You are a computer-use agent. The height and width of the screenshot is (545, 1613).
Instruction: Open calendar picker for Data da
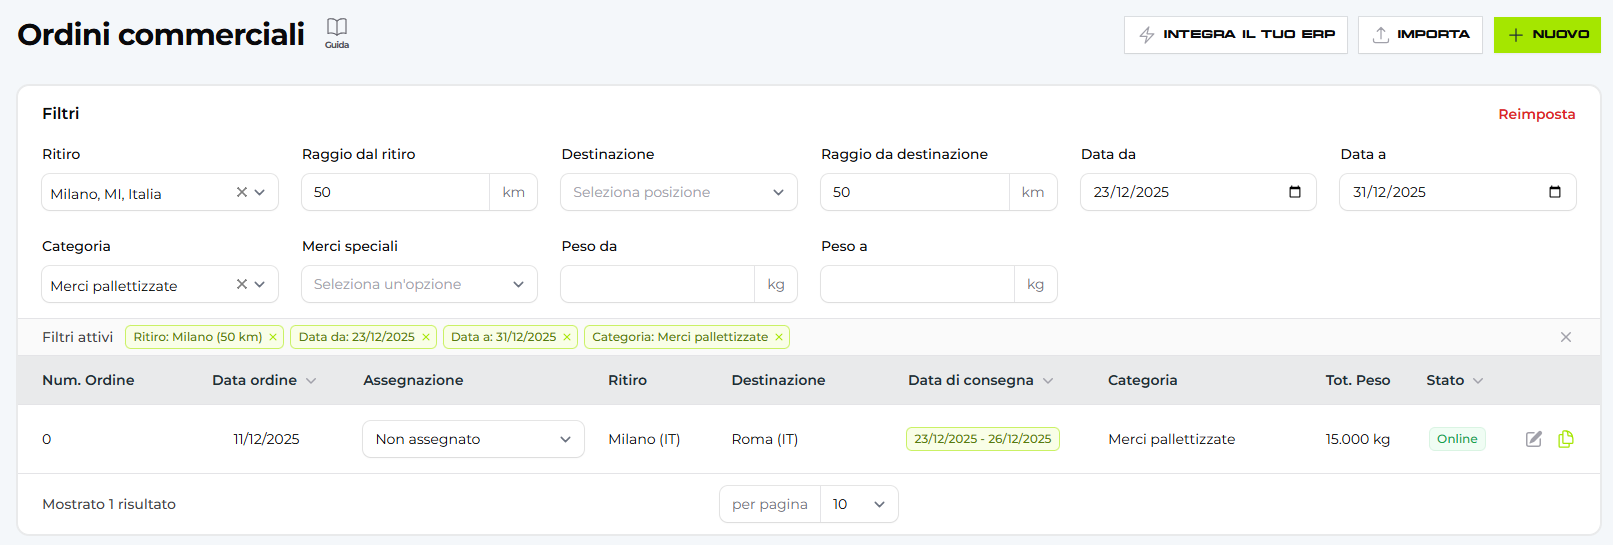(x=1295, y=192)
